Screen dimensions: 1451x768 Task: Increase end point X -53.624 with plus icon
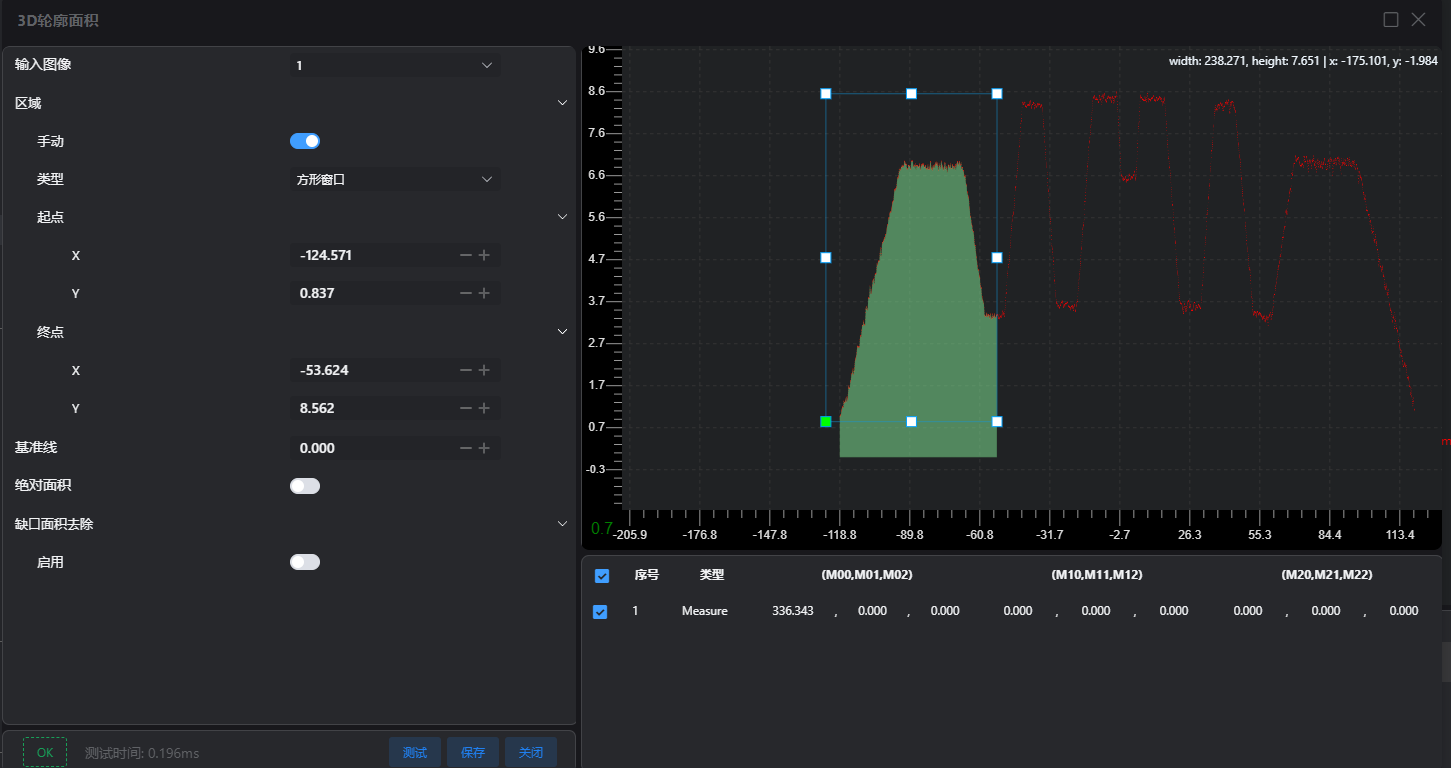tap(484, 370)
